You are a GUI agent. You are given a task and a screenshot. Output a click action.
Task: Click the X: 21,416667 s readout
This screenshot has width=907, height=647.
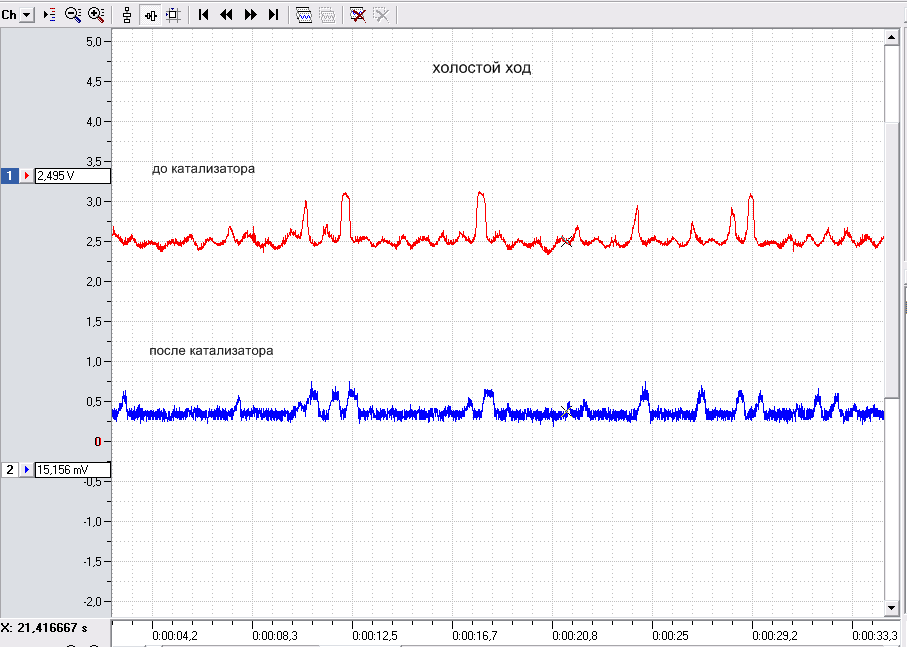pos(44,627)
